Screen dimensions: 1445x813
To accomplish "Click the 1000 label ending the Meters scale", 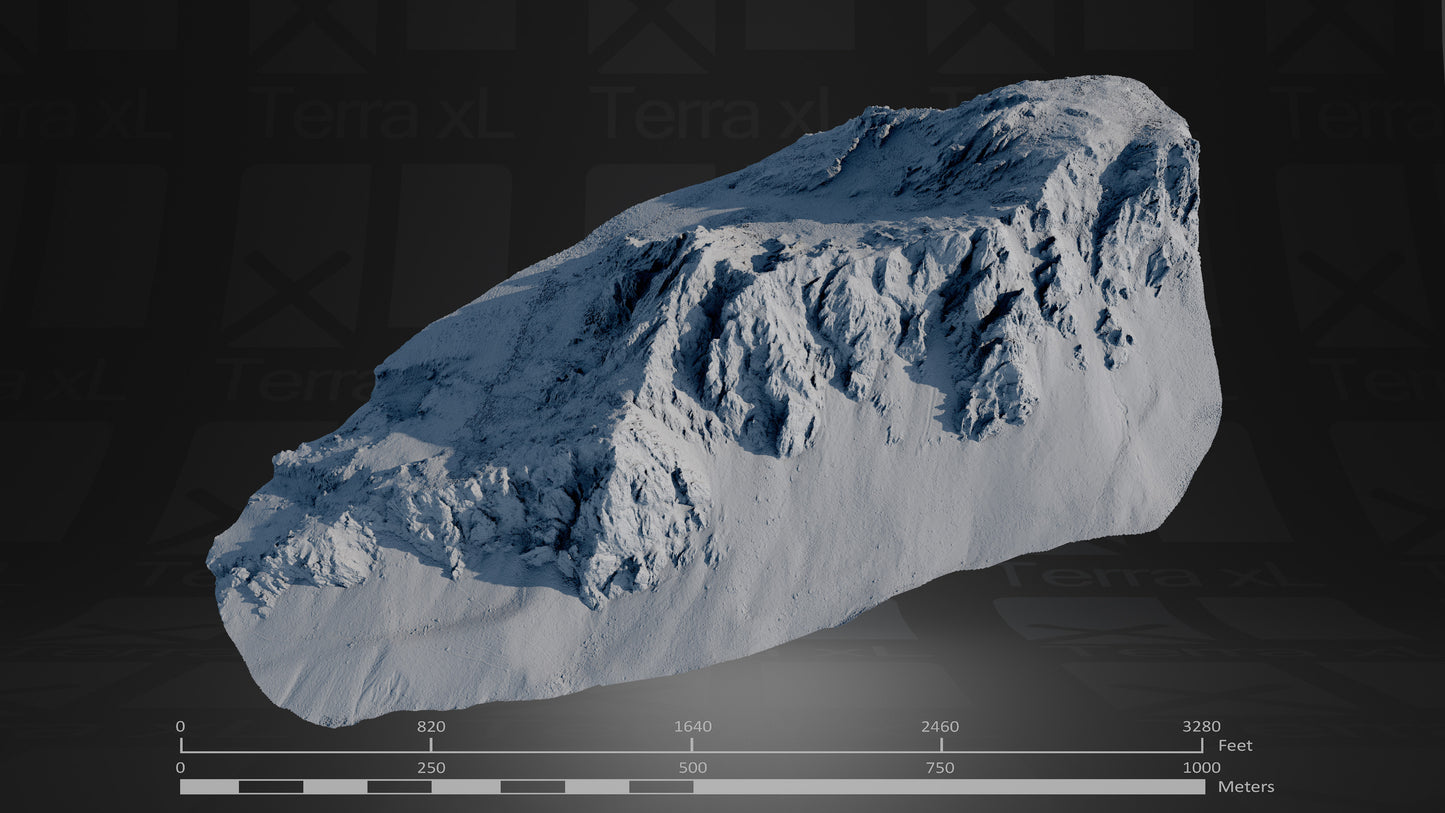I will pos(1200,769).
